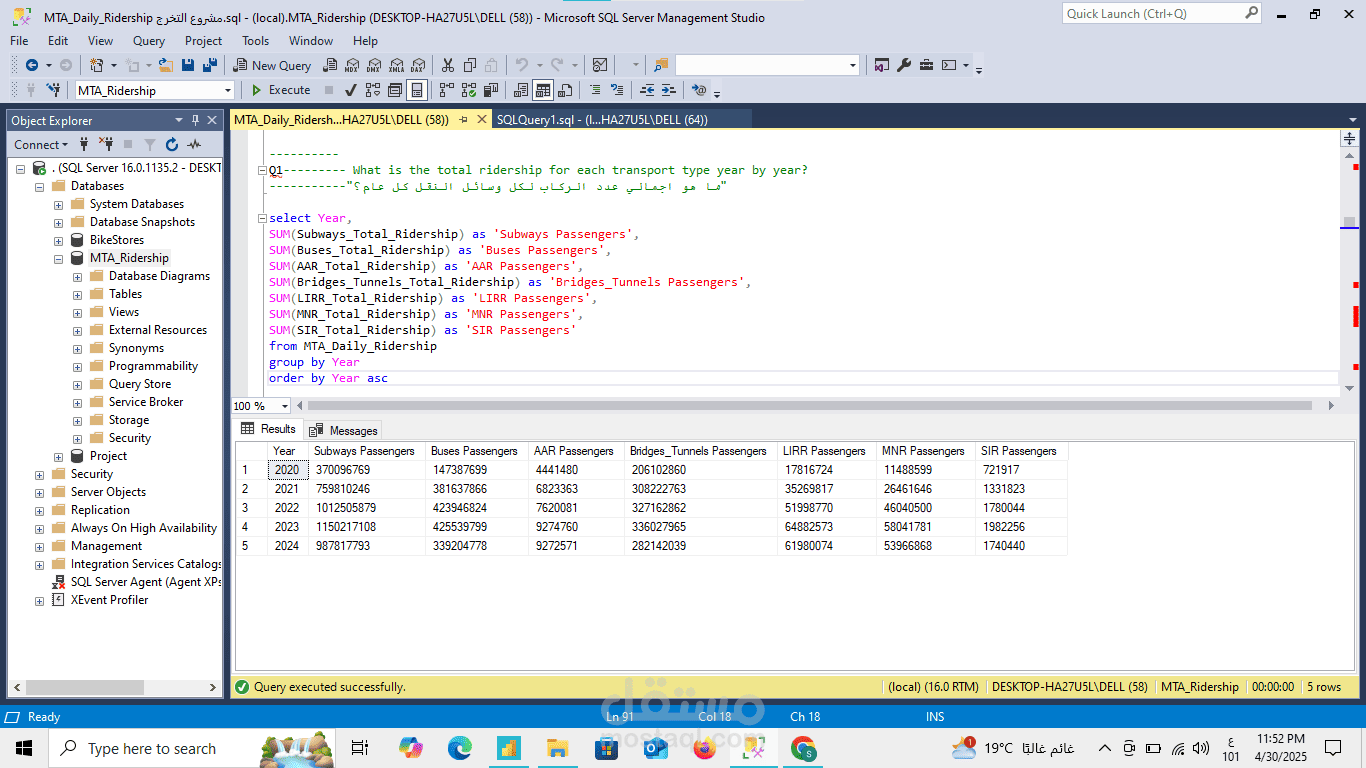Click the Increase Indent icon

tap(668, 90)
